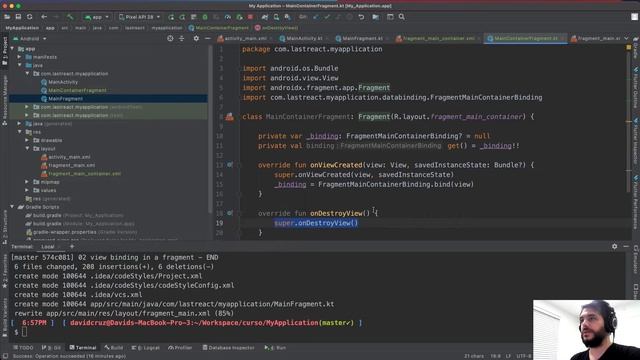Collapse the java folder node
Screen dimensions: 640x360
click(20, 65)
